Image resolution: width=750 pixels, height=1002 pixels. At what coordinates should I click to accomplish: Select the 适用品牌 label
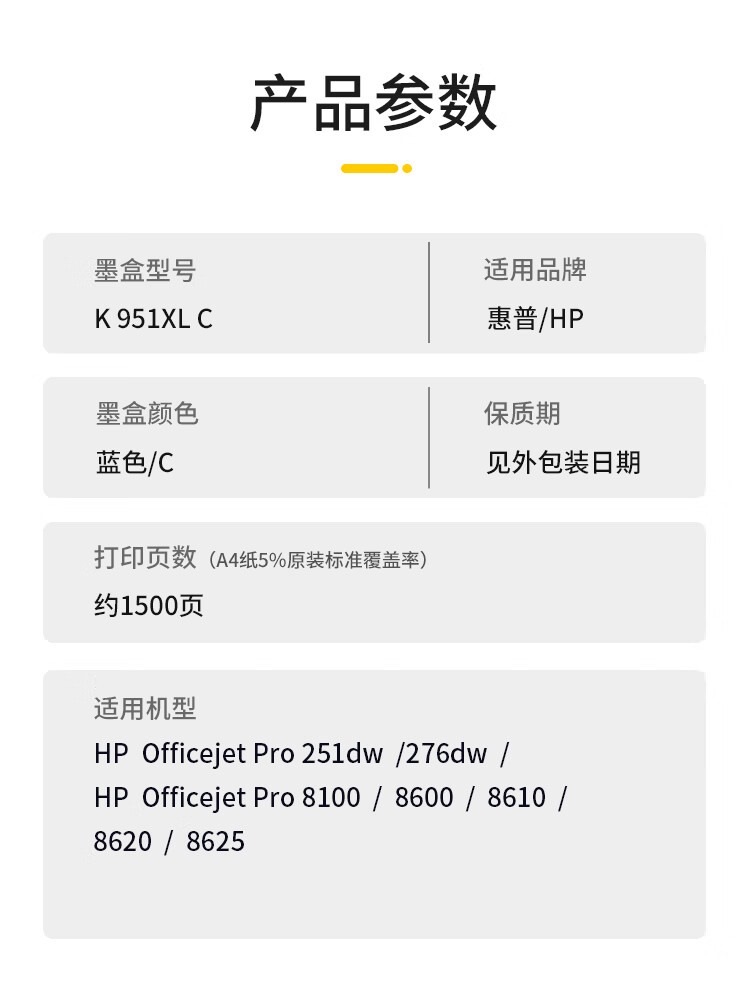[x=535, y=270]
